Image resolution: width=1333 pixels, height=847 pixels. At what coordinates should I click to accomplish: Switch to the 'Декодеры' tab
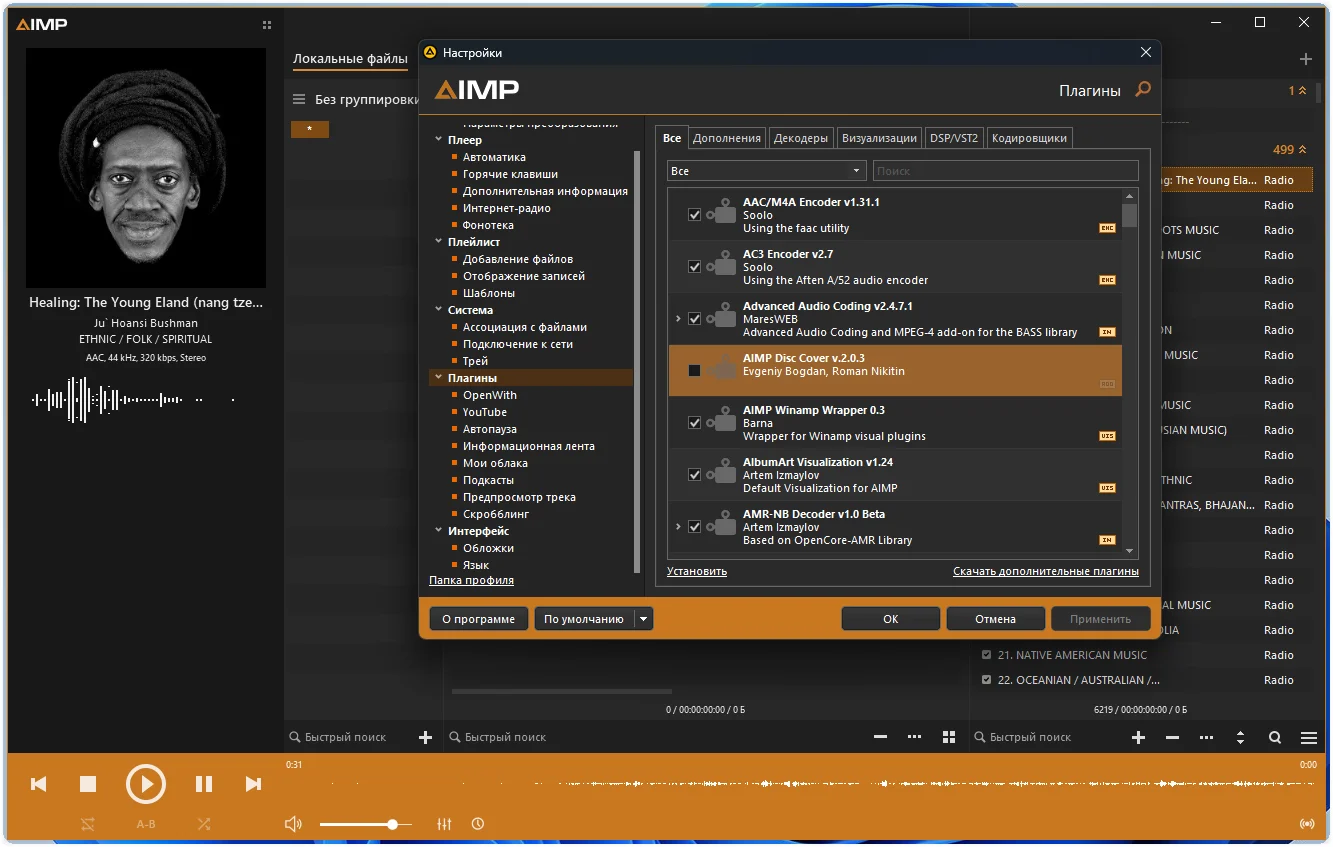(800, 138)
